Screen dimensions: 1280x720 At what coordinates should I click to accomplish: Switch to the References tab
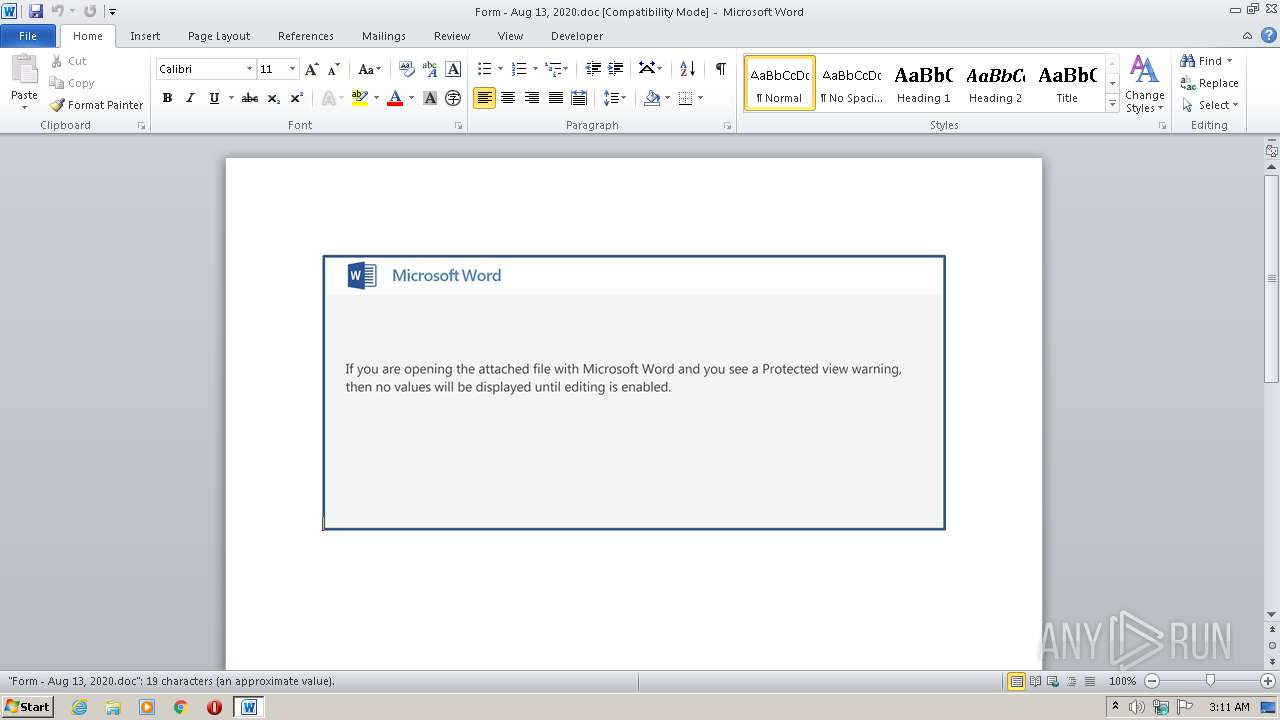[x=306, y=36]
